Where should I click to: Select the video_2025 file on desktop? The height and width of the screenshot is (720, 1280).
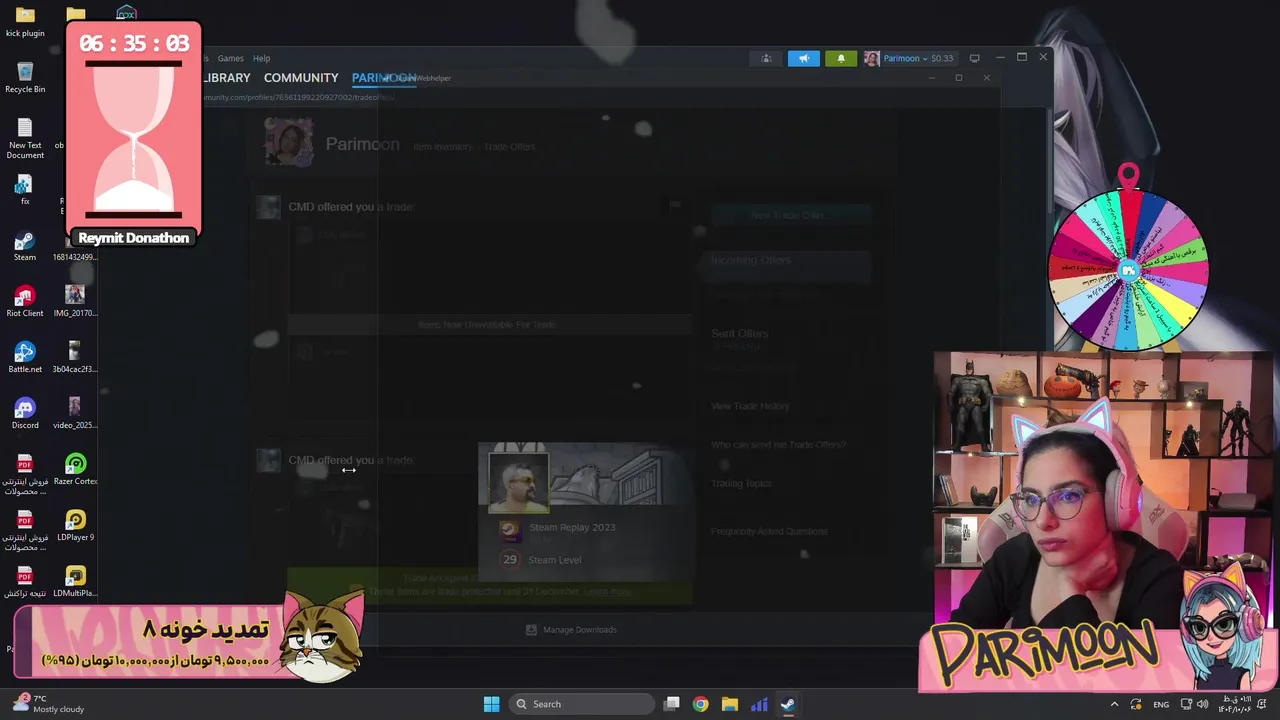pyautogui.click(x=75, y=414)
